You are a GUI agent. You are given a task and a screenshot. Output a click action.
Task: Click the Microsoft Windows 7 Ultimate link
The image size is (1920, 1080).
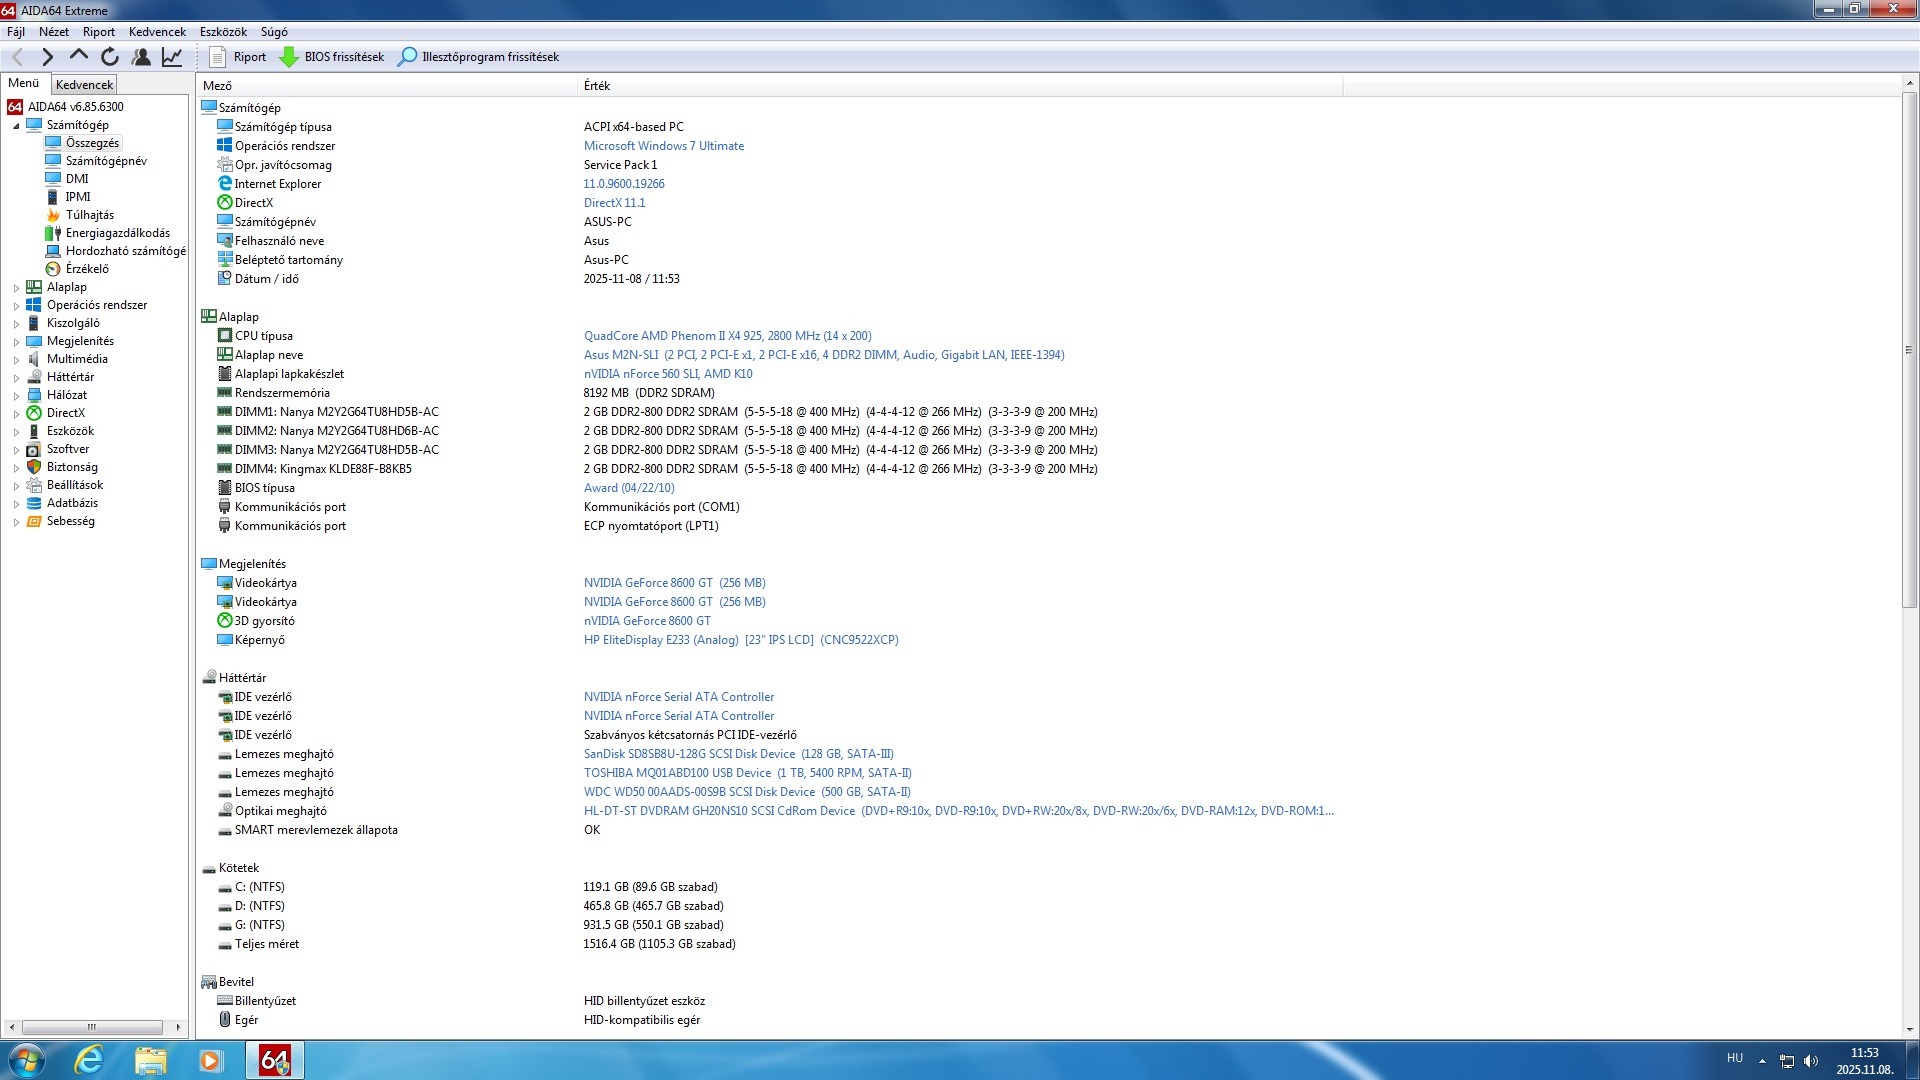tap(663, 146)
